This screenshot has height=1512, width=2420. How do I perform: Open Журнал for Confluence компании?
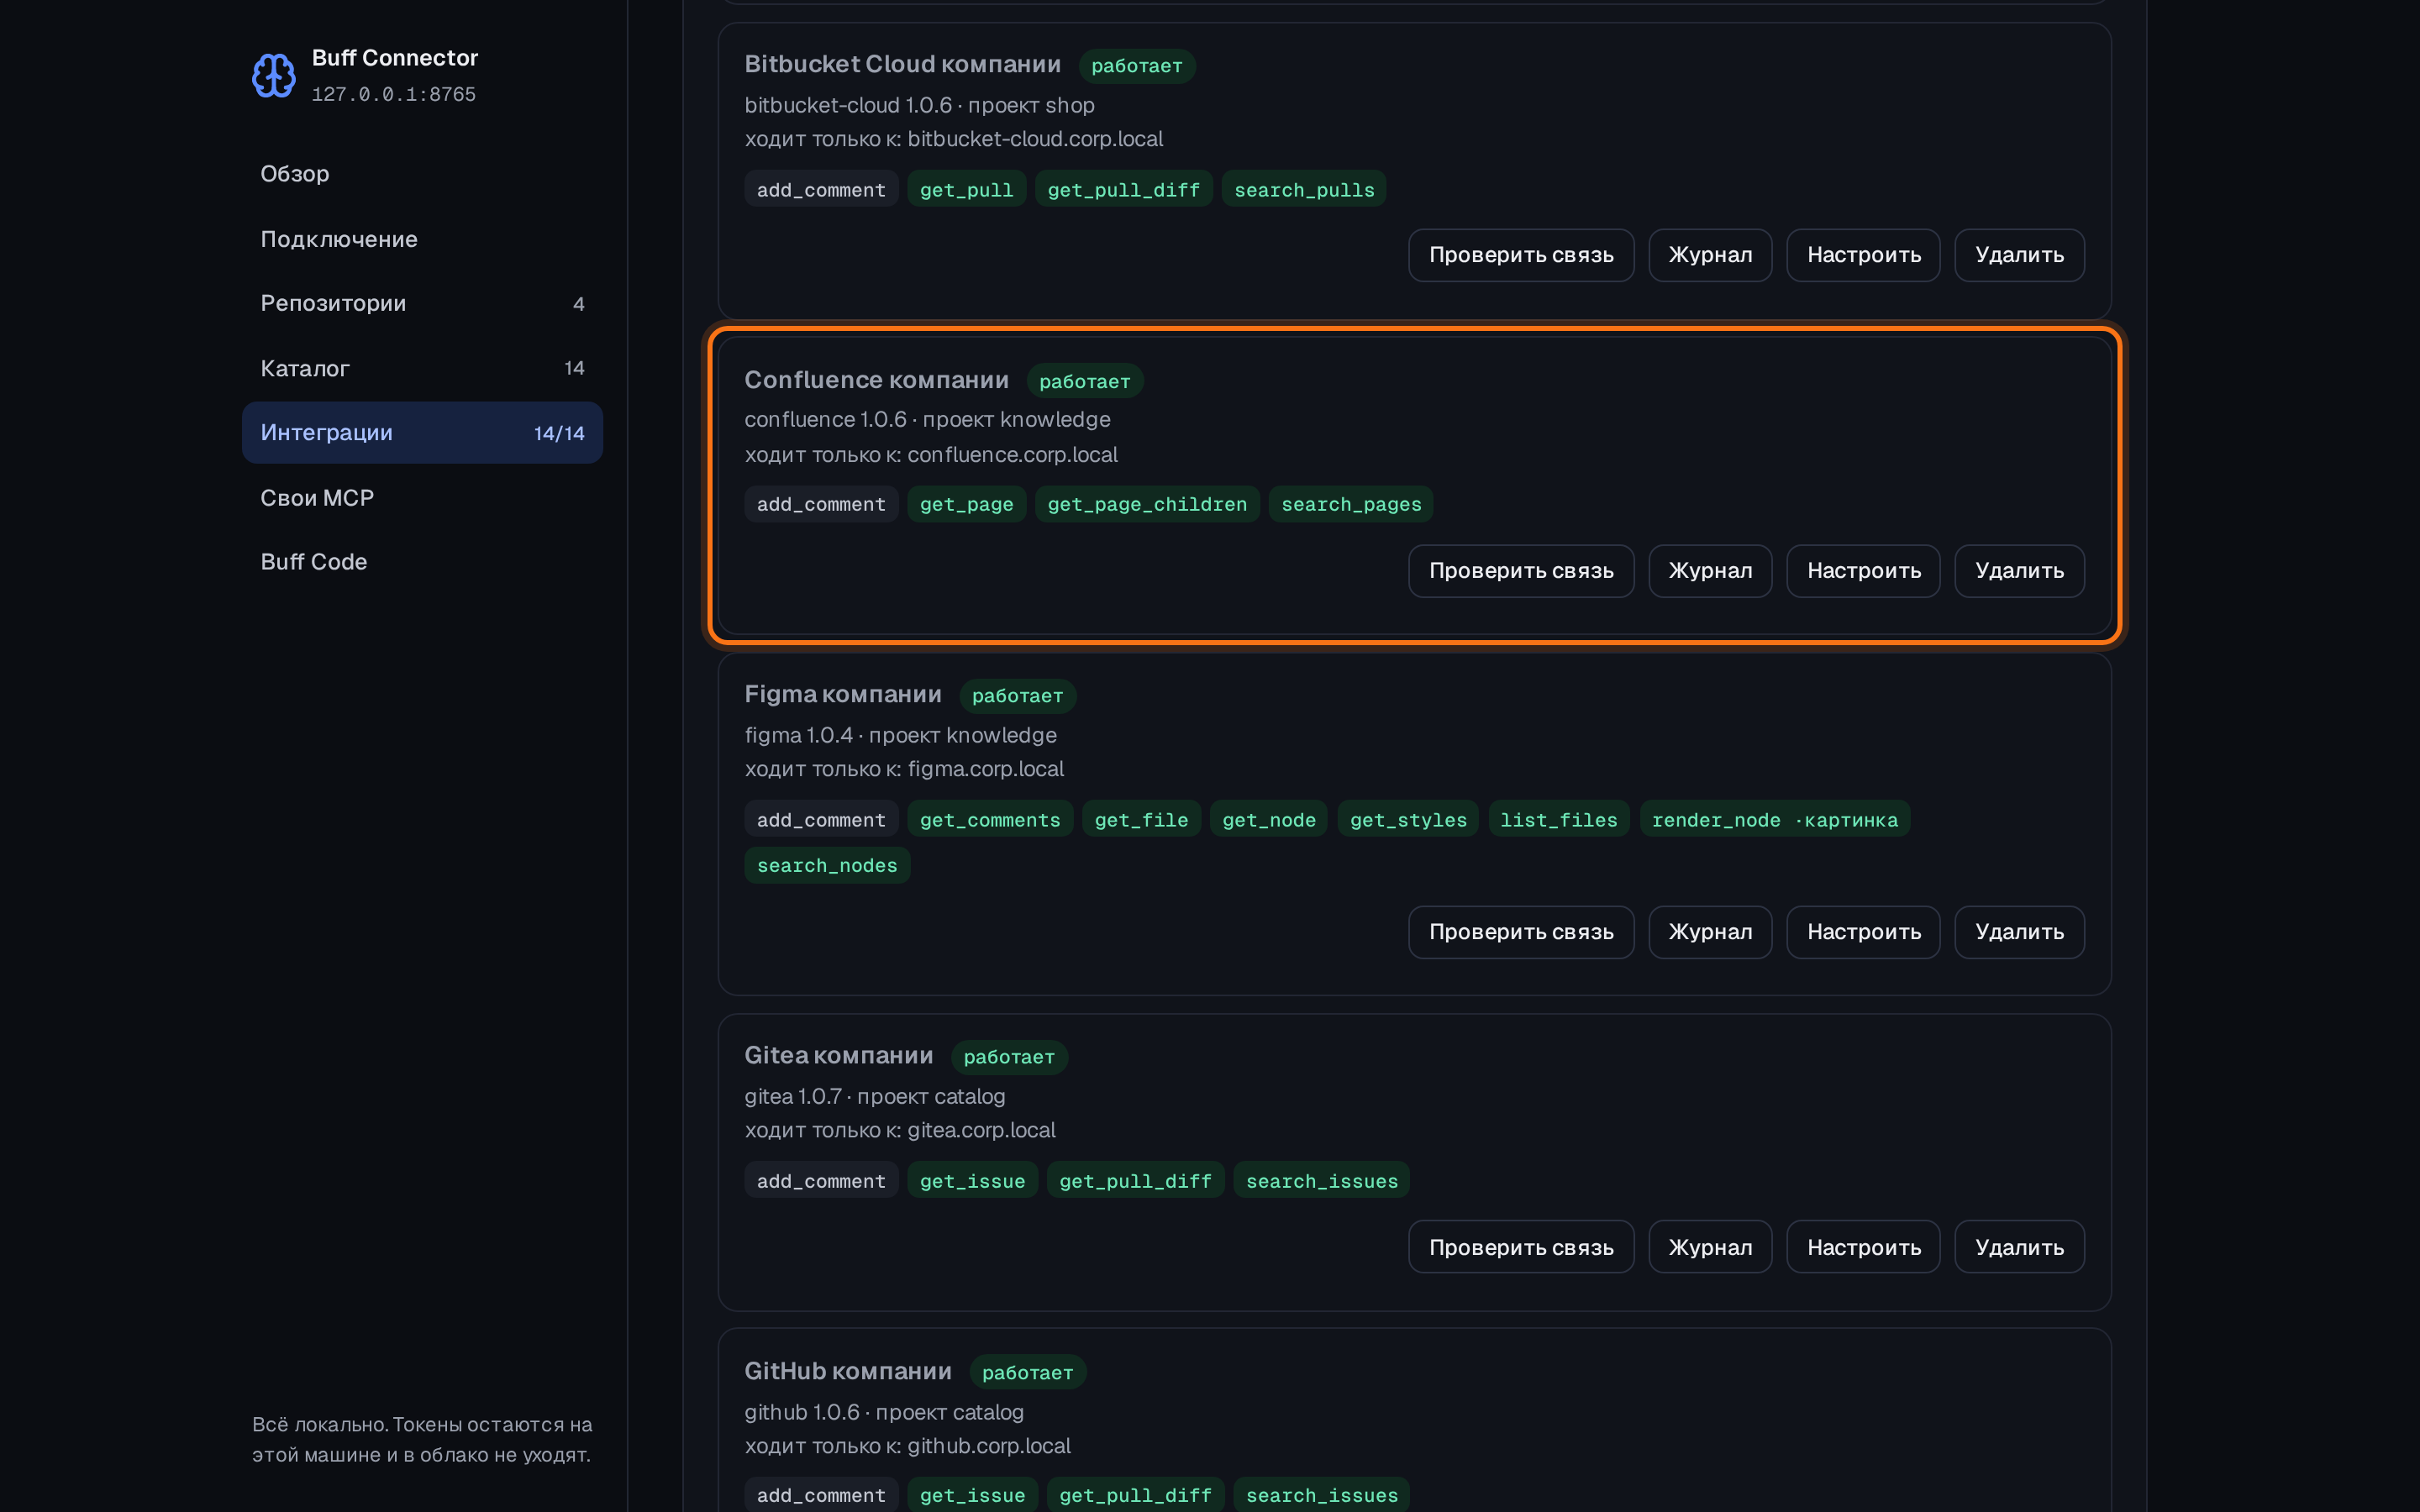(1710, 571)
